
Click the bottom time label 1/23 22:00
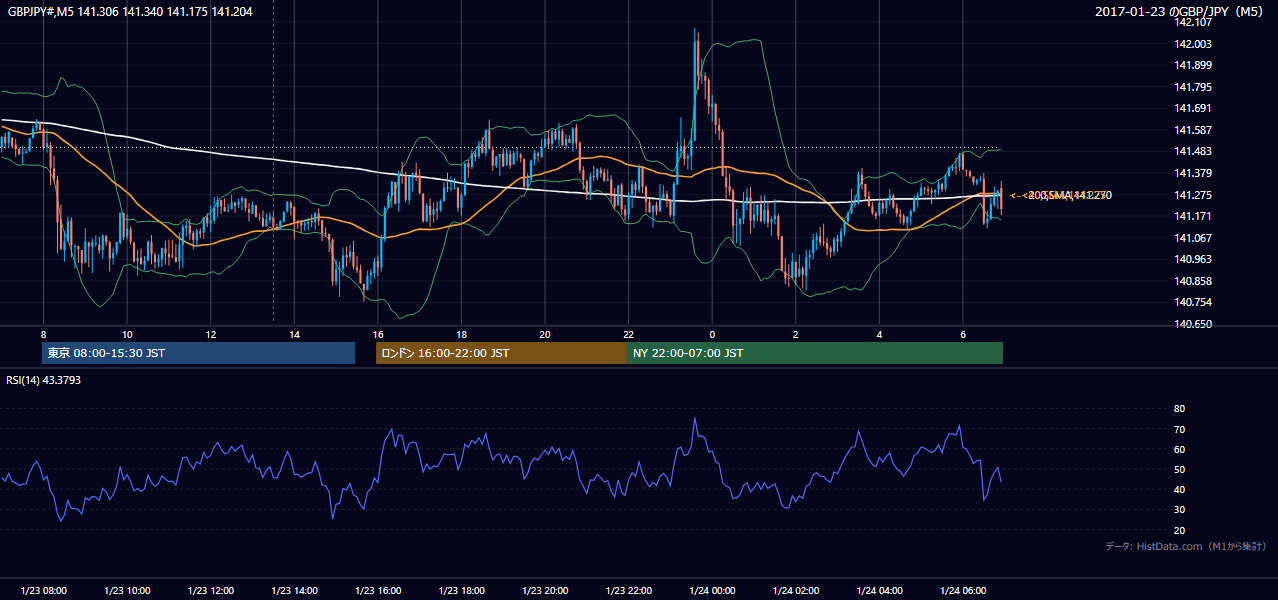628,591
